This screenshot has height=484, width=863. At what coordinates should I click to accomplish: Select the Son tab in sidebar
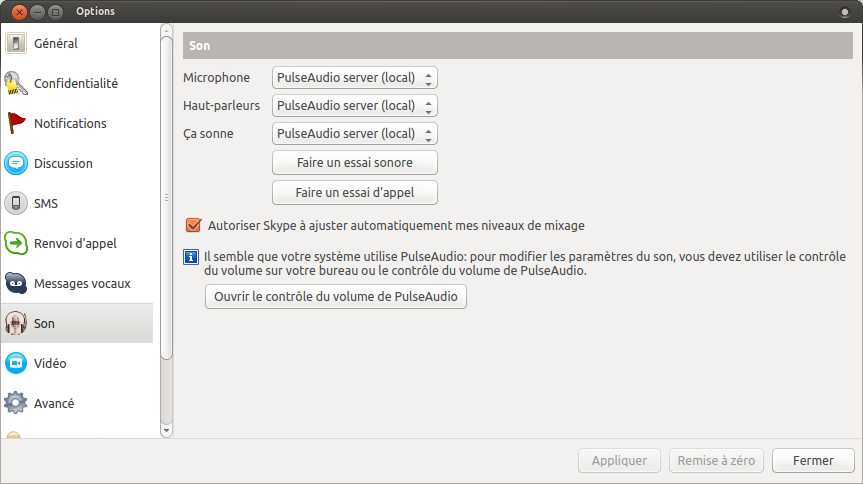(76, 324)
